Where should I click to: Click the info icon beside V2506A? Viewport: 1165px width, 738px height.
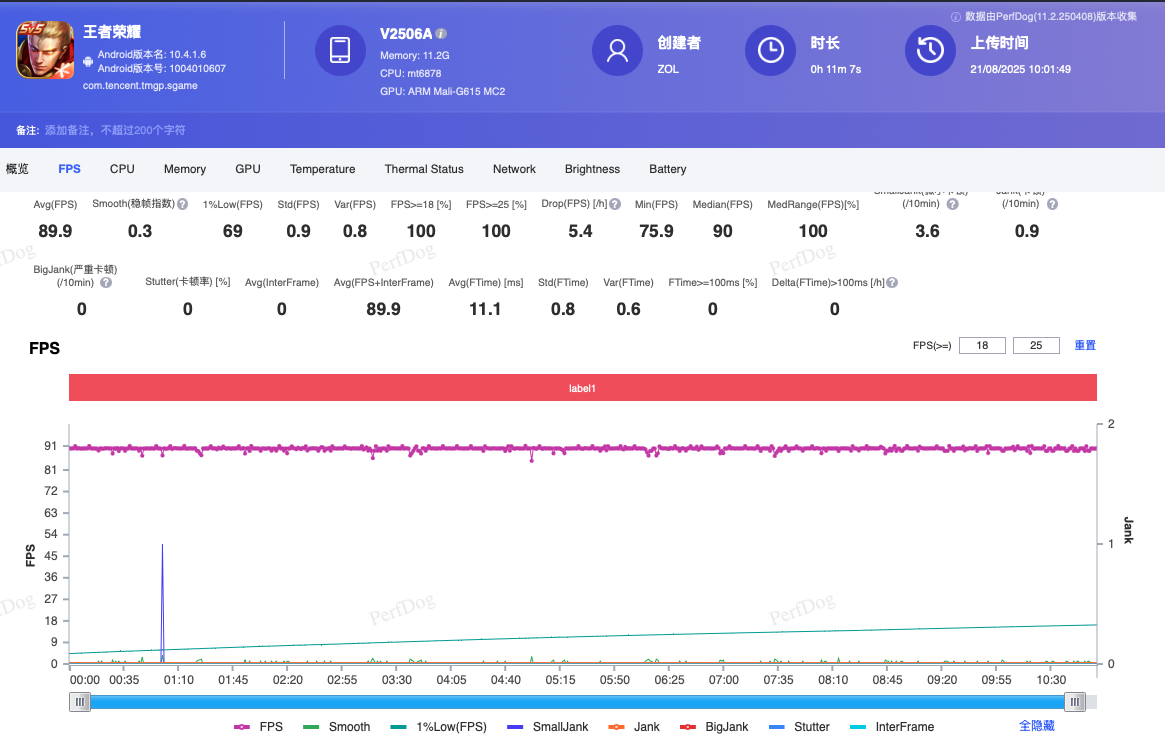[x=442, y=34]
